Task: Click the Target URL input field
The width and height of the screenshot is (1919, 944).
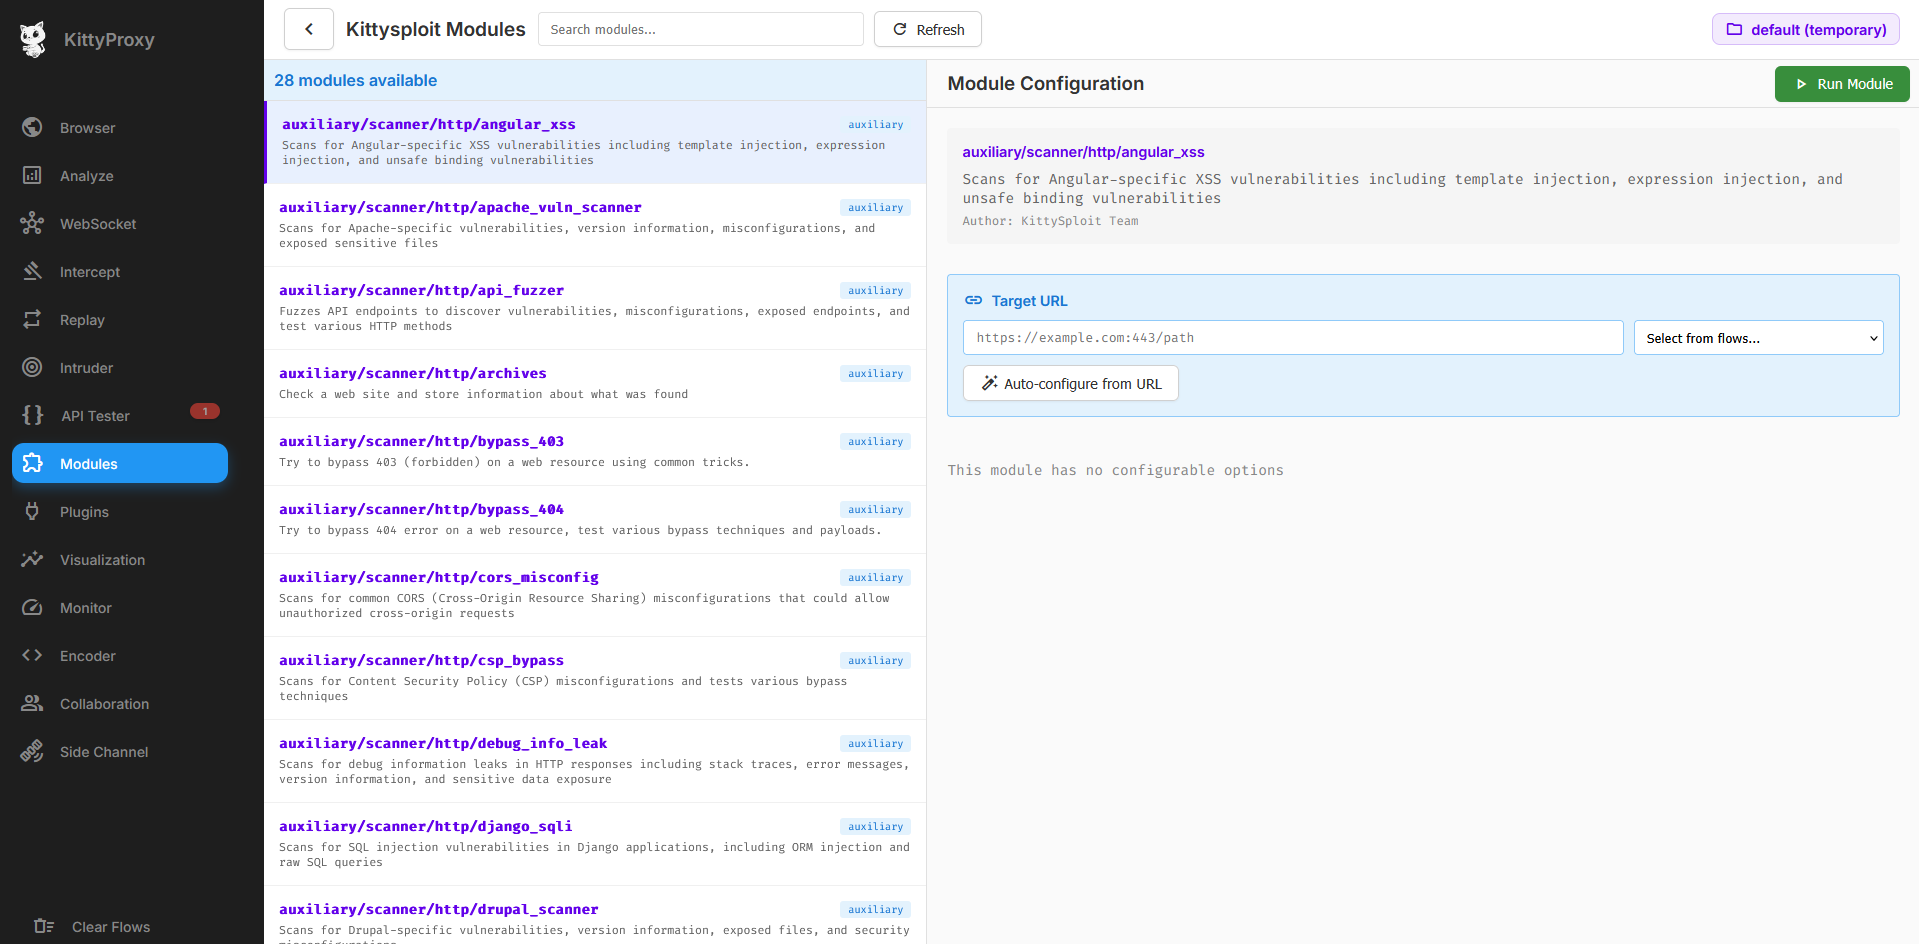Action: click(1292, 337)
